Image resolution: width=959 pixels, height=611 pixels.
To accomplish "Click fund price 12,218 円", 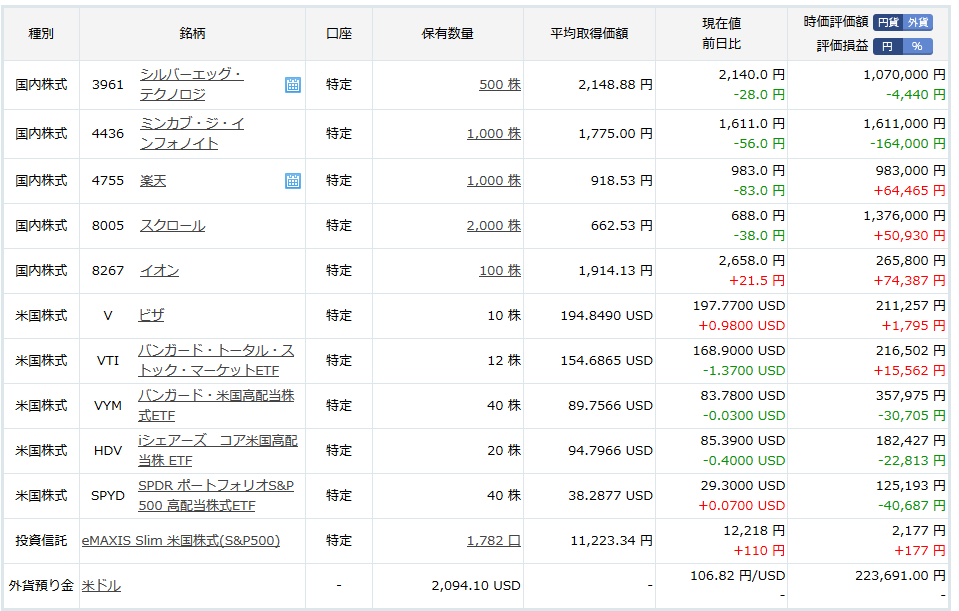I will click(754, 531).
